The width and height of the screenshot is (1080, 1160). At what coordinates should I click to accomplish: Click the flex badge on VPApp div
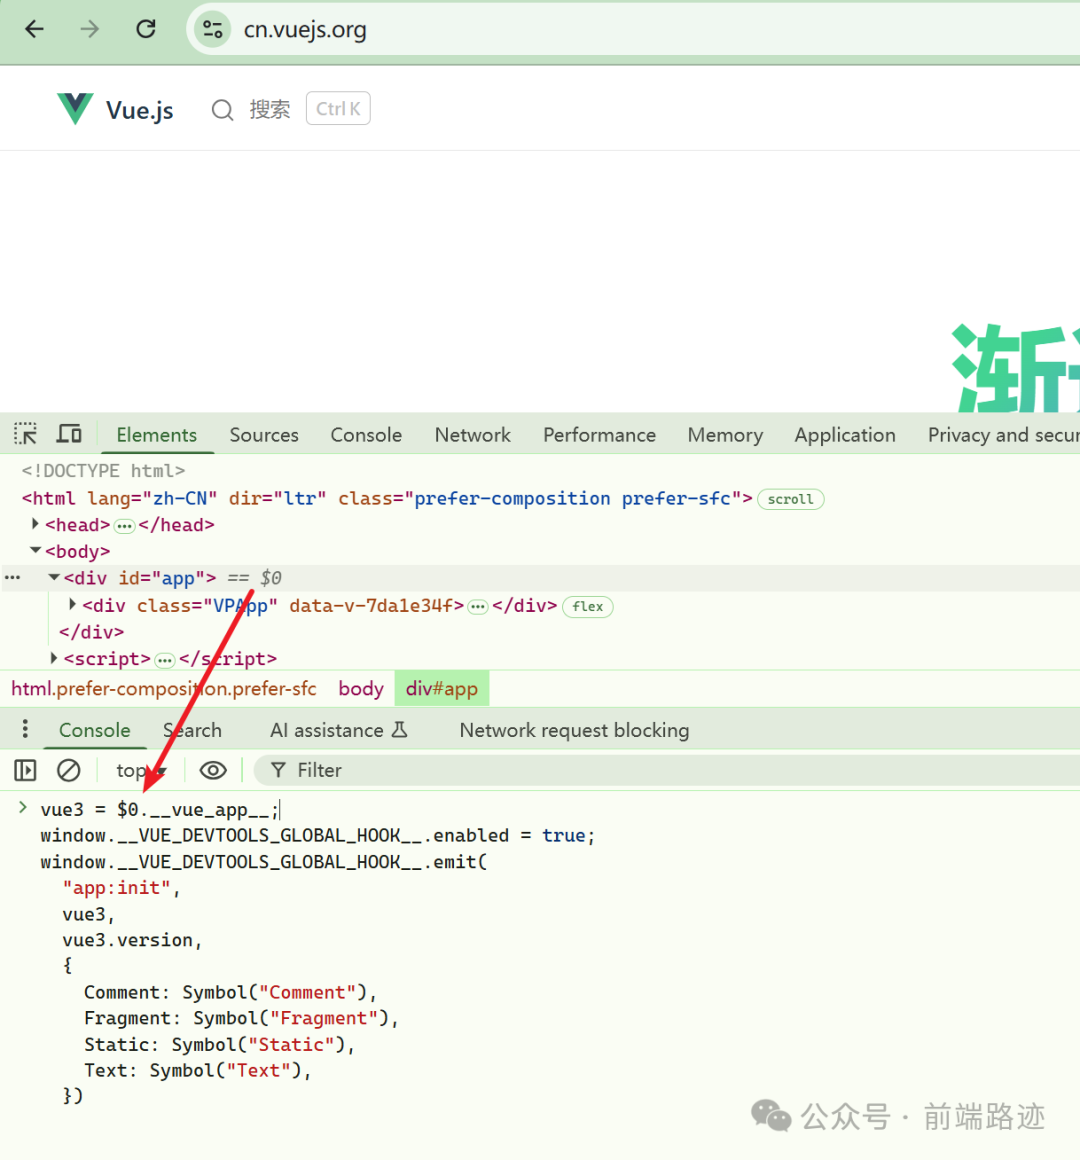pos(587,607)
